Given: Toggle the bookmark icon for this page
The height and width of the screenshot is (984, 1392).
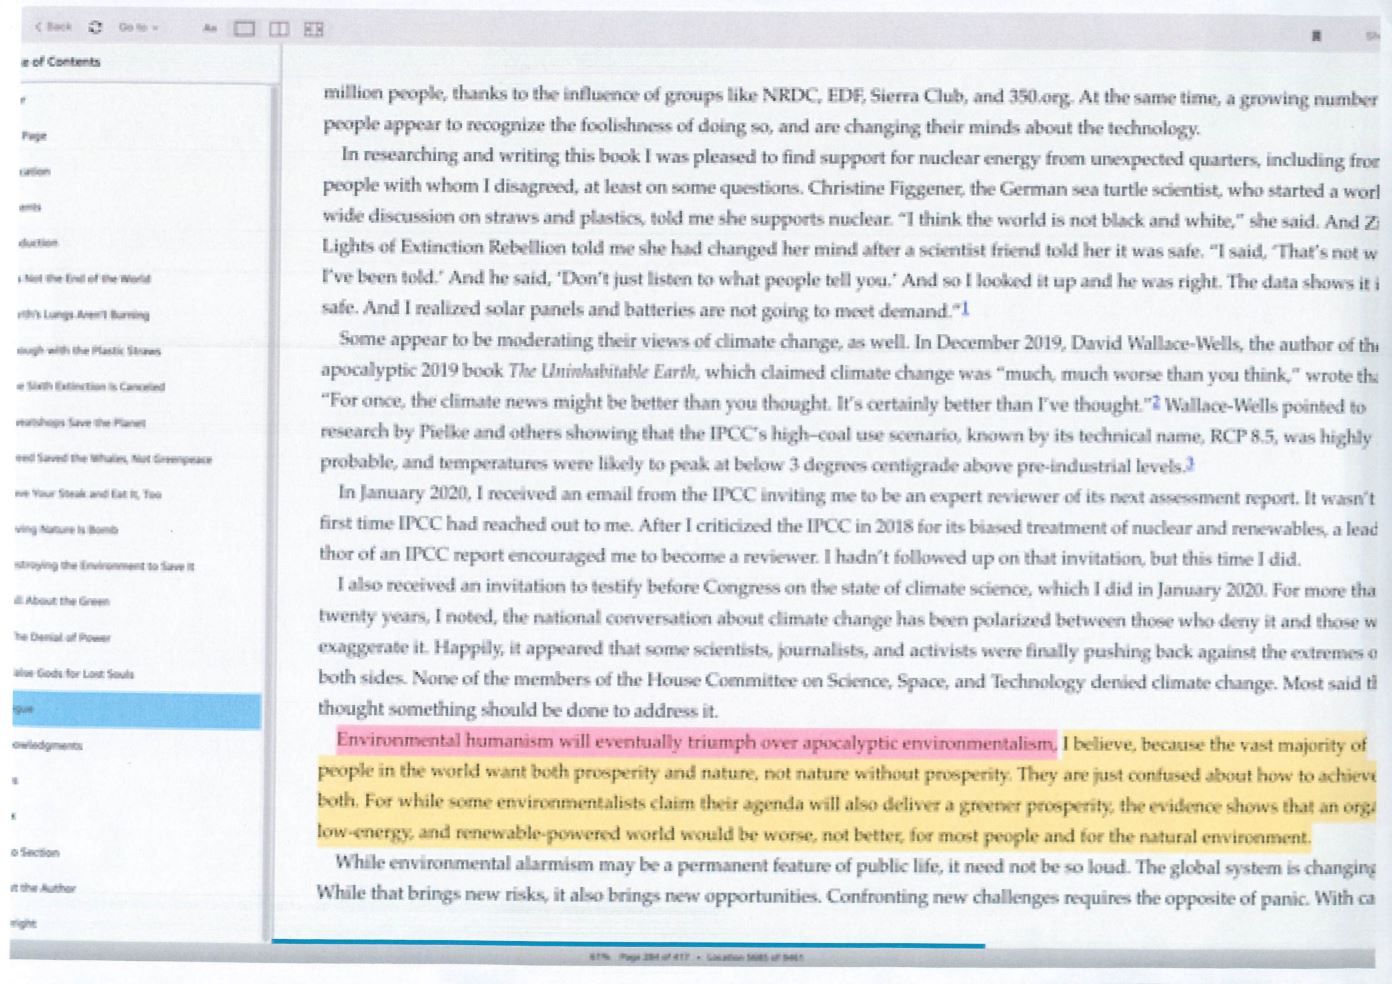Looking at the screenshot, I should pos(1316,35).
